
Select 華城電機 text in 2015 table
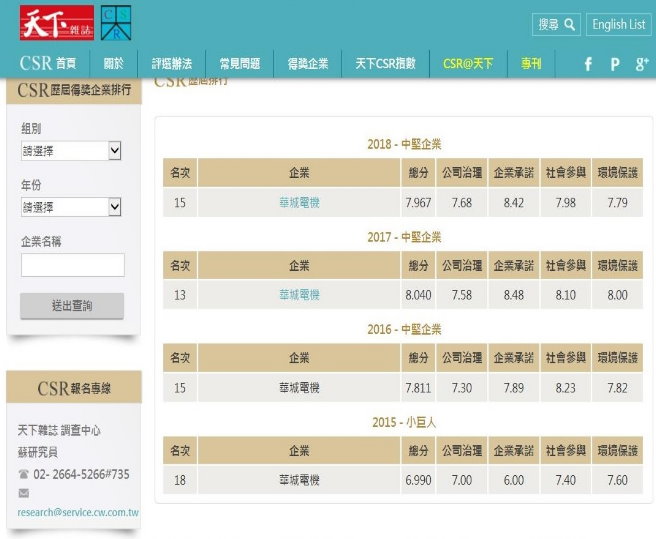[x=299, y=480]
